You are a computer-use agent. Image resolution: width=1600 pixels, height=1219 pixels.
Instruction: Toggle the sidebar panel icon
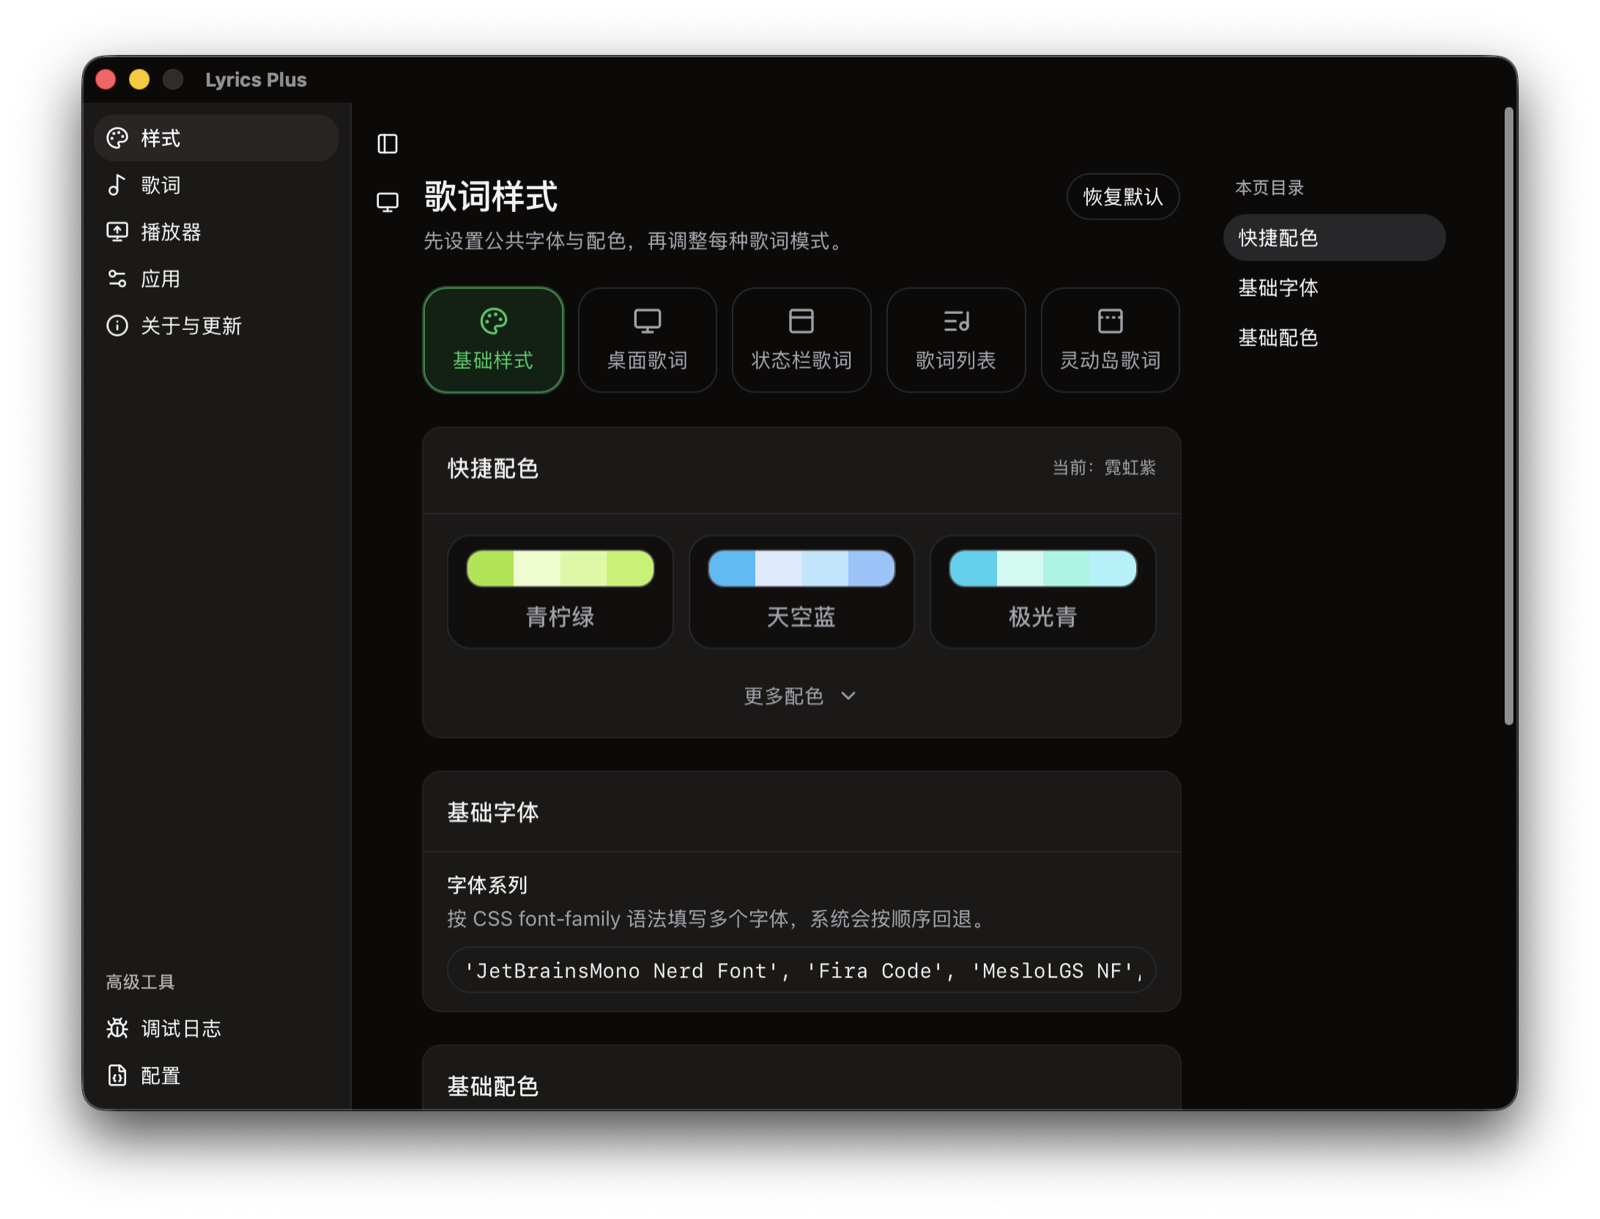coord(388,144)
